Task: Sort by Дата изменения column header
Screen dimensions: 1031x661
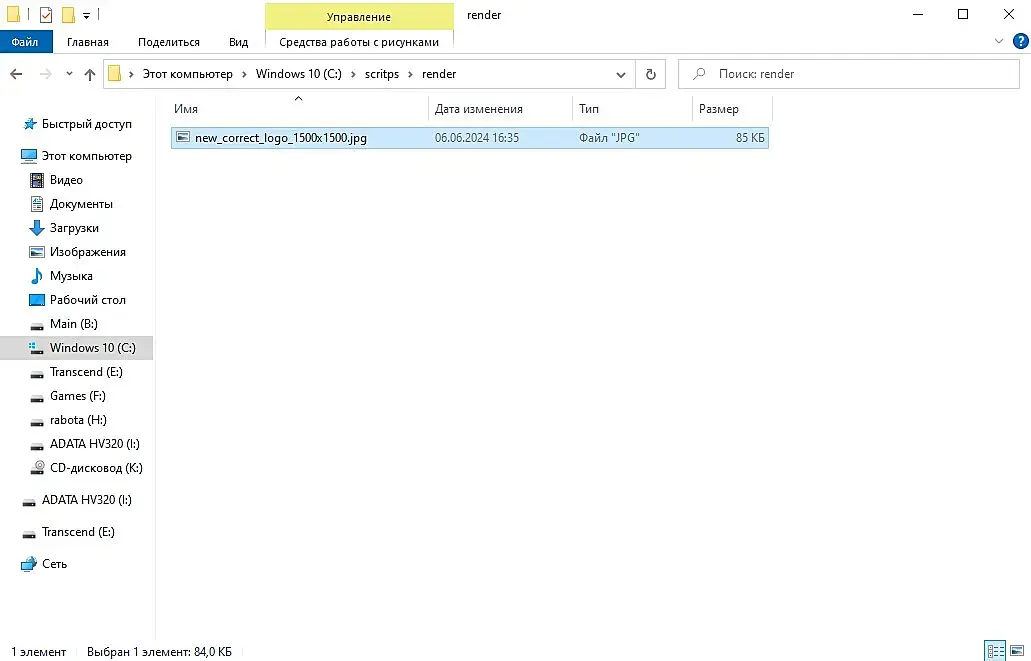Action: pos(500,109)
